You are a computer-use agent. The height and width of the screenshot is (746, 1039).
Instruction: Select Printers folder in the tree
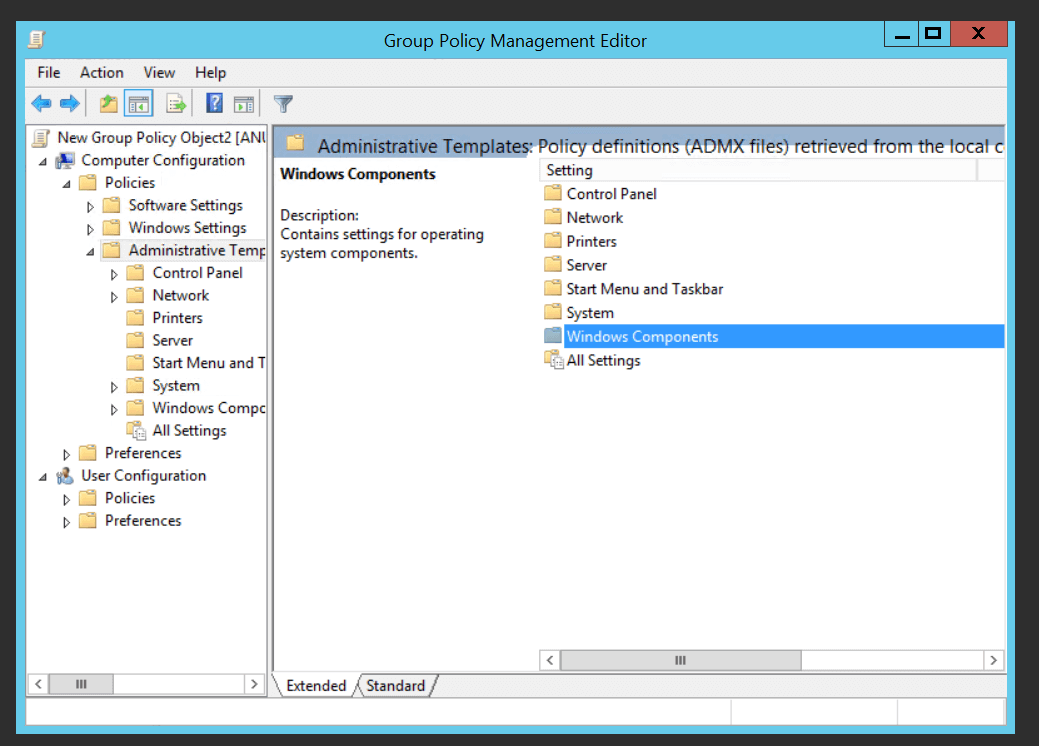point(177,318)
